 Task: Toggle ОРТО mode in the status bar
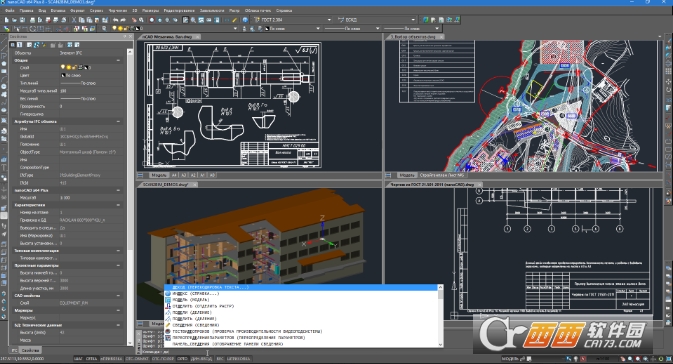point(182,358)
